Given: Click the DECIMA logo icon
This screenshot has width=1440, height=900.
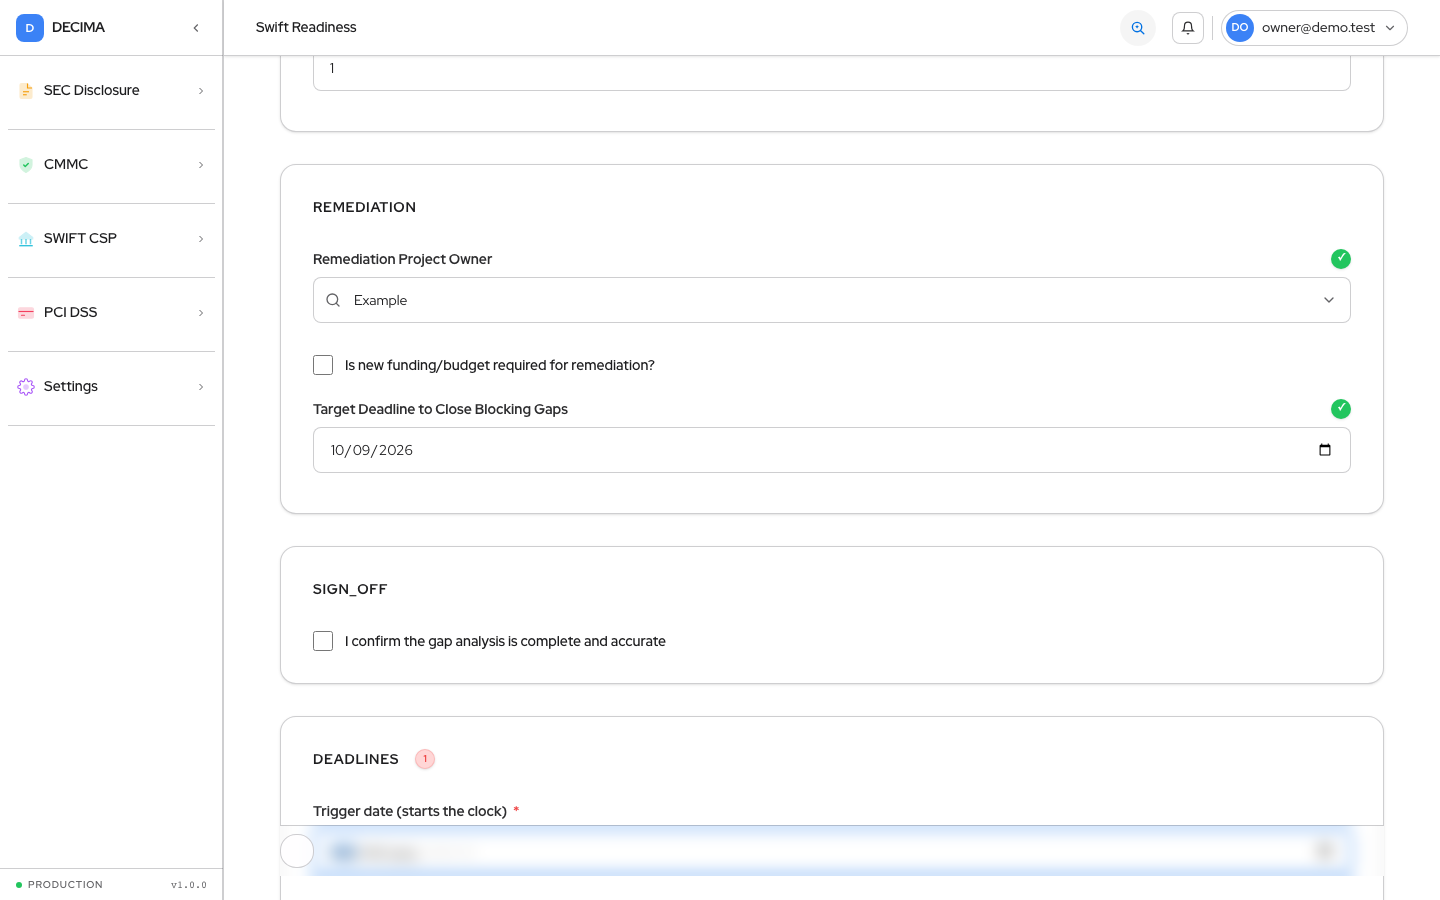Looking at the screenshot, I should point(30,28).
